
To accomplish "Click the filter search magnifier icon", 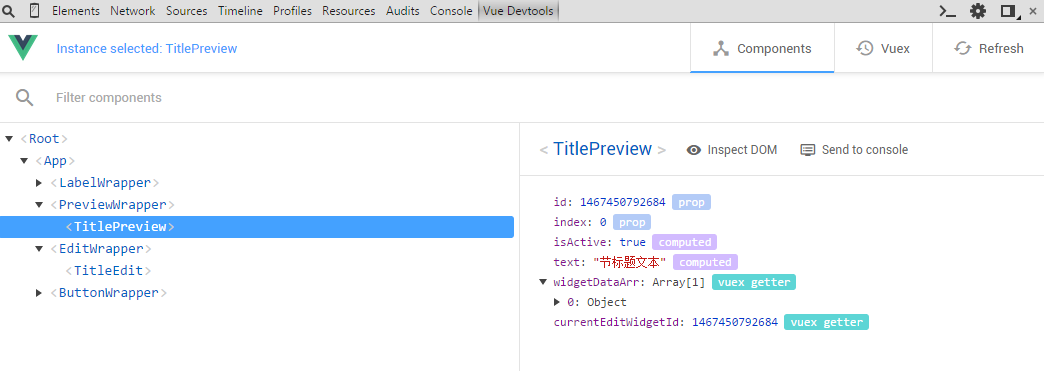I will click(25, 97).
